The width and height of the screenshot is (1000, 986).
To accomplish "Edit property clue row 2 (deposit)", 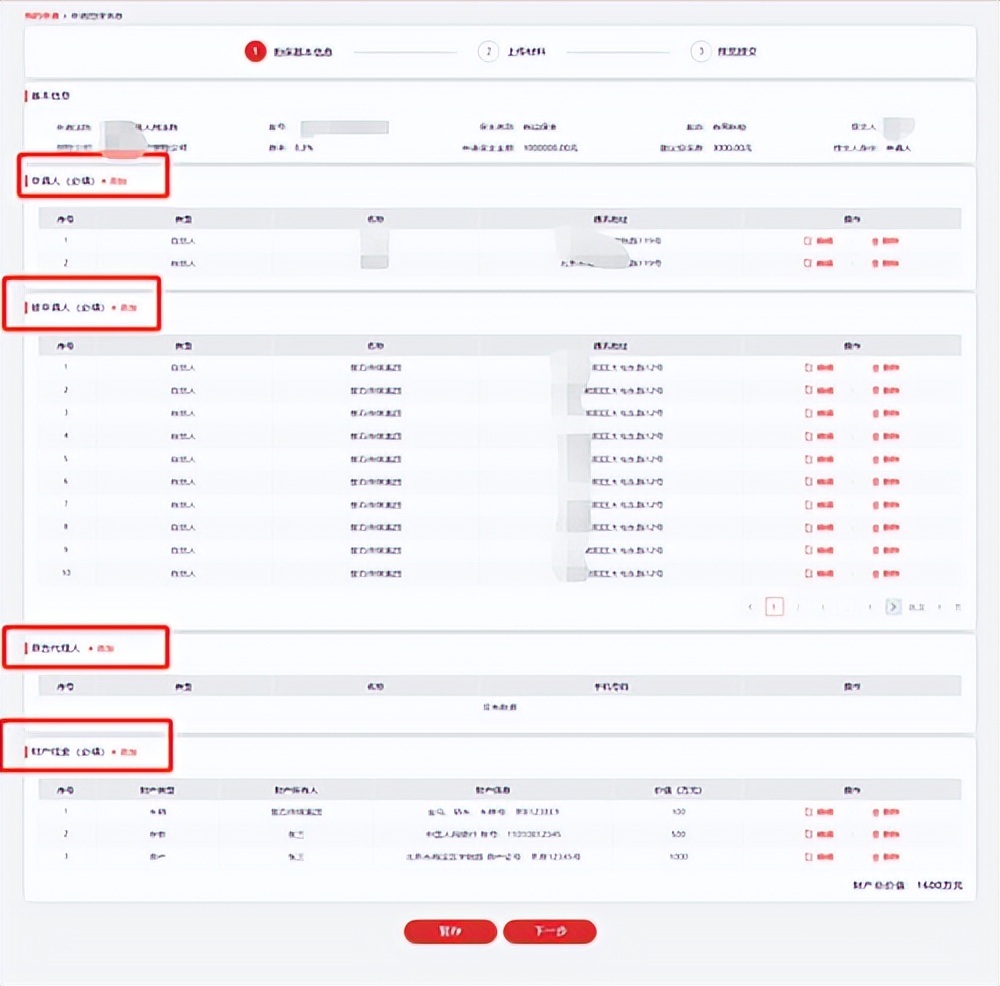I will click(x=818, y=834).
